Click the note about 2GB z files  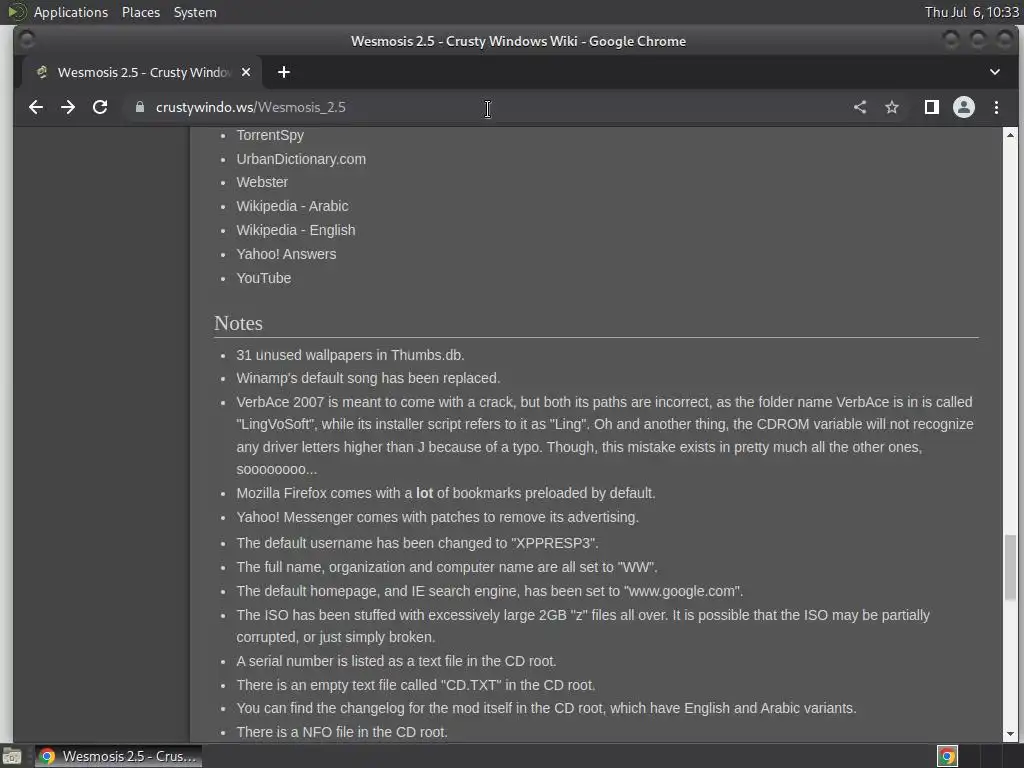(x=583, y=626)
